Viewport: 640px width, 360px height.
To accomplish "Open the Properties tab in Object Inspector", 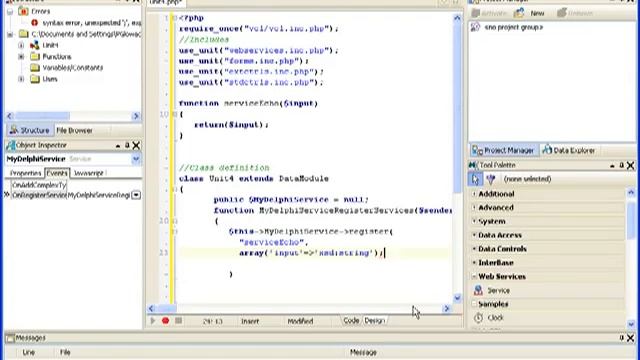I will pyautogui.click(x=25, y=173).
